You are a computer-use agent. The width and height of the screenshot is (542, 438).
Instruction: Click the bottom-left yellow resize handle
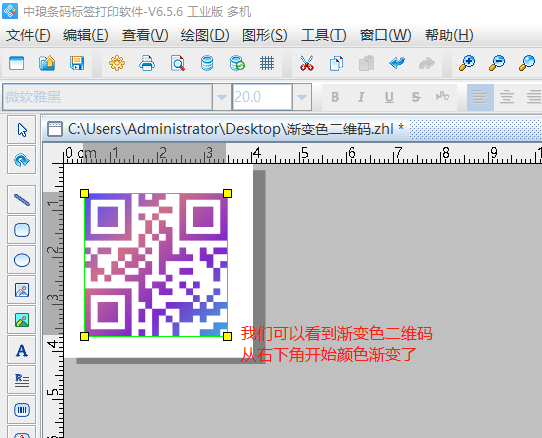point(84,336)
